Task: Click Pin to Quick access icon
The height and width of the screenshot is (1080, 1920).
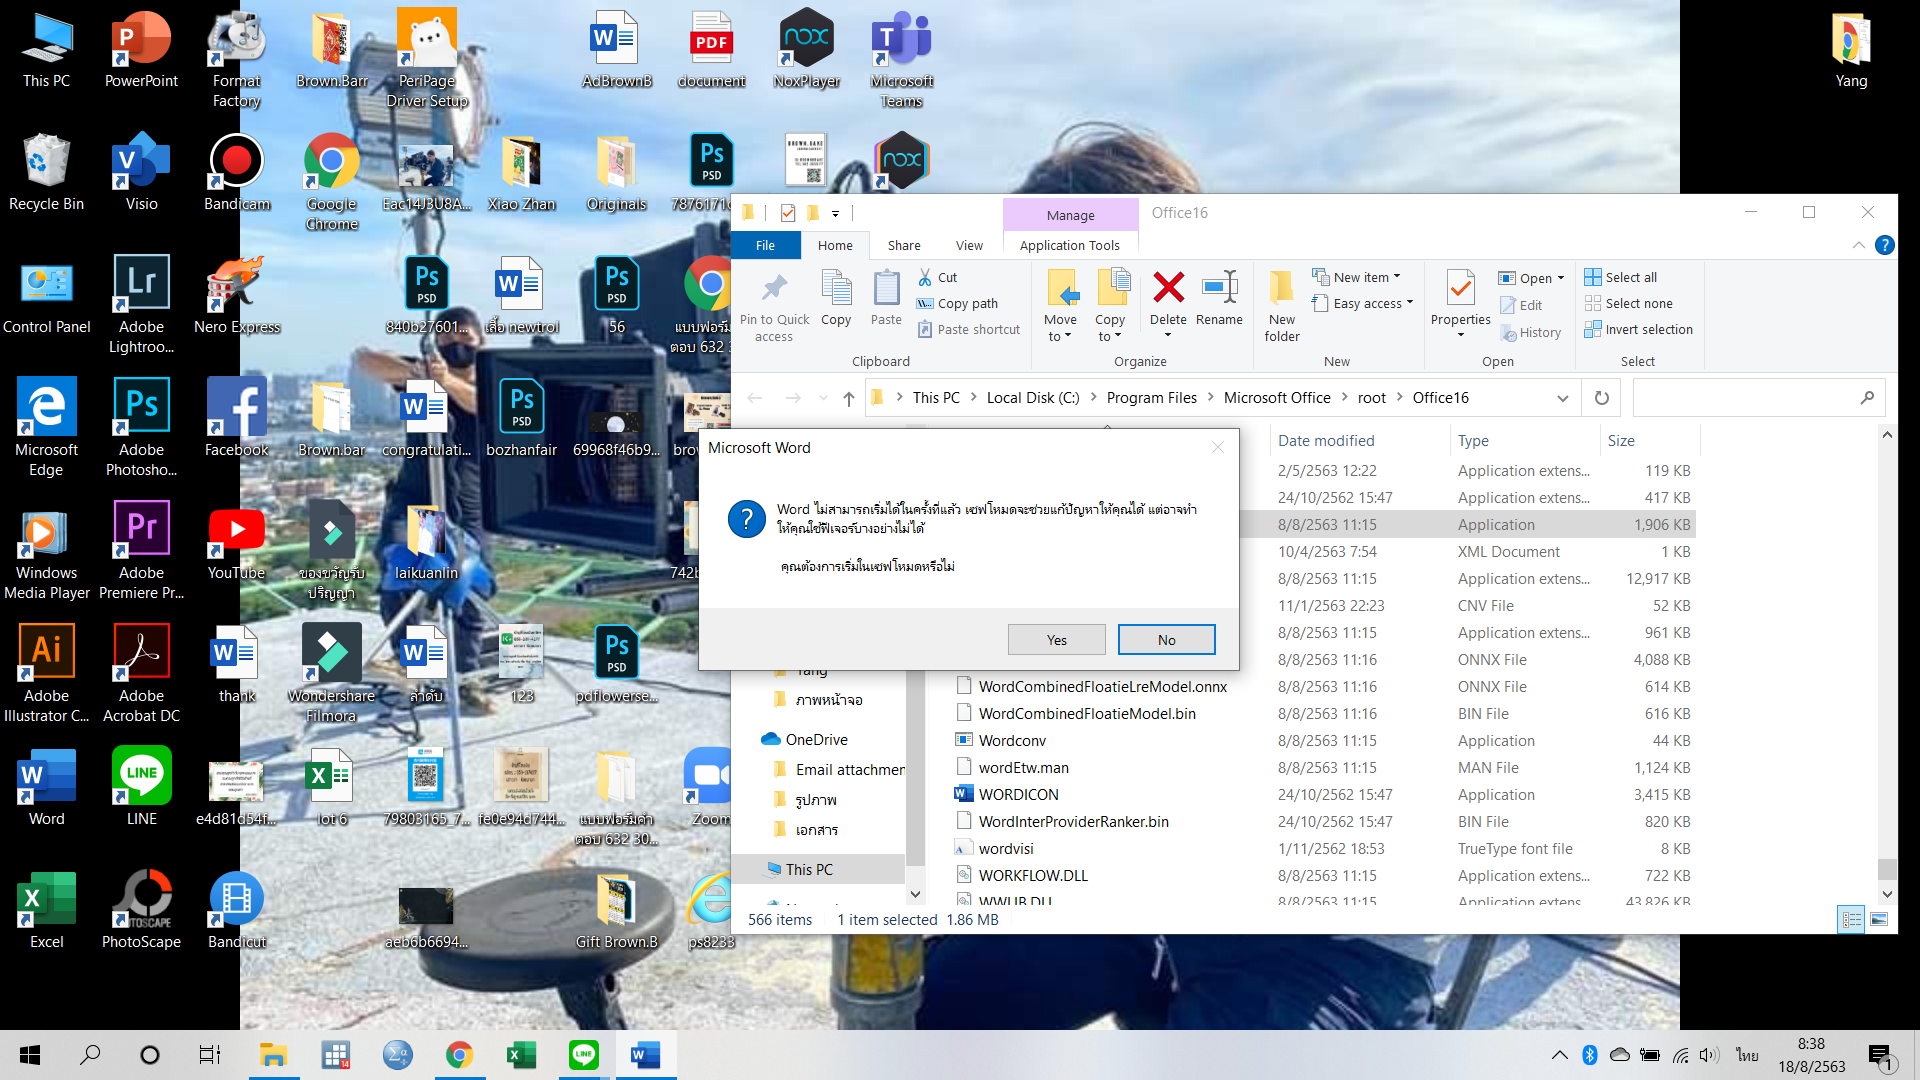Action: coord(773,290)
